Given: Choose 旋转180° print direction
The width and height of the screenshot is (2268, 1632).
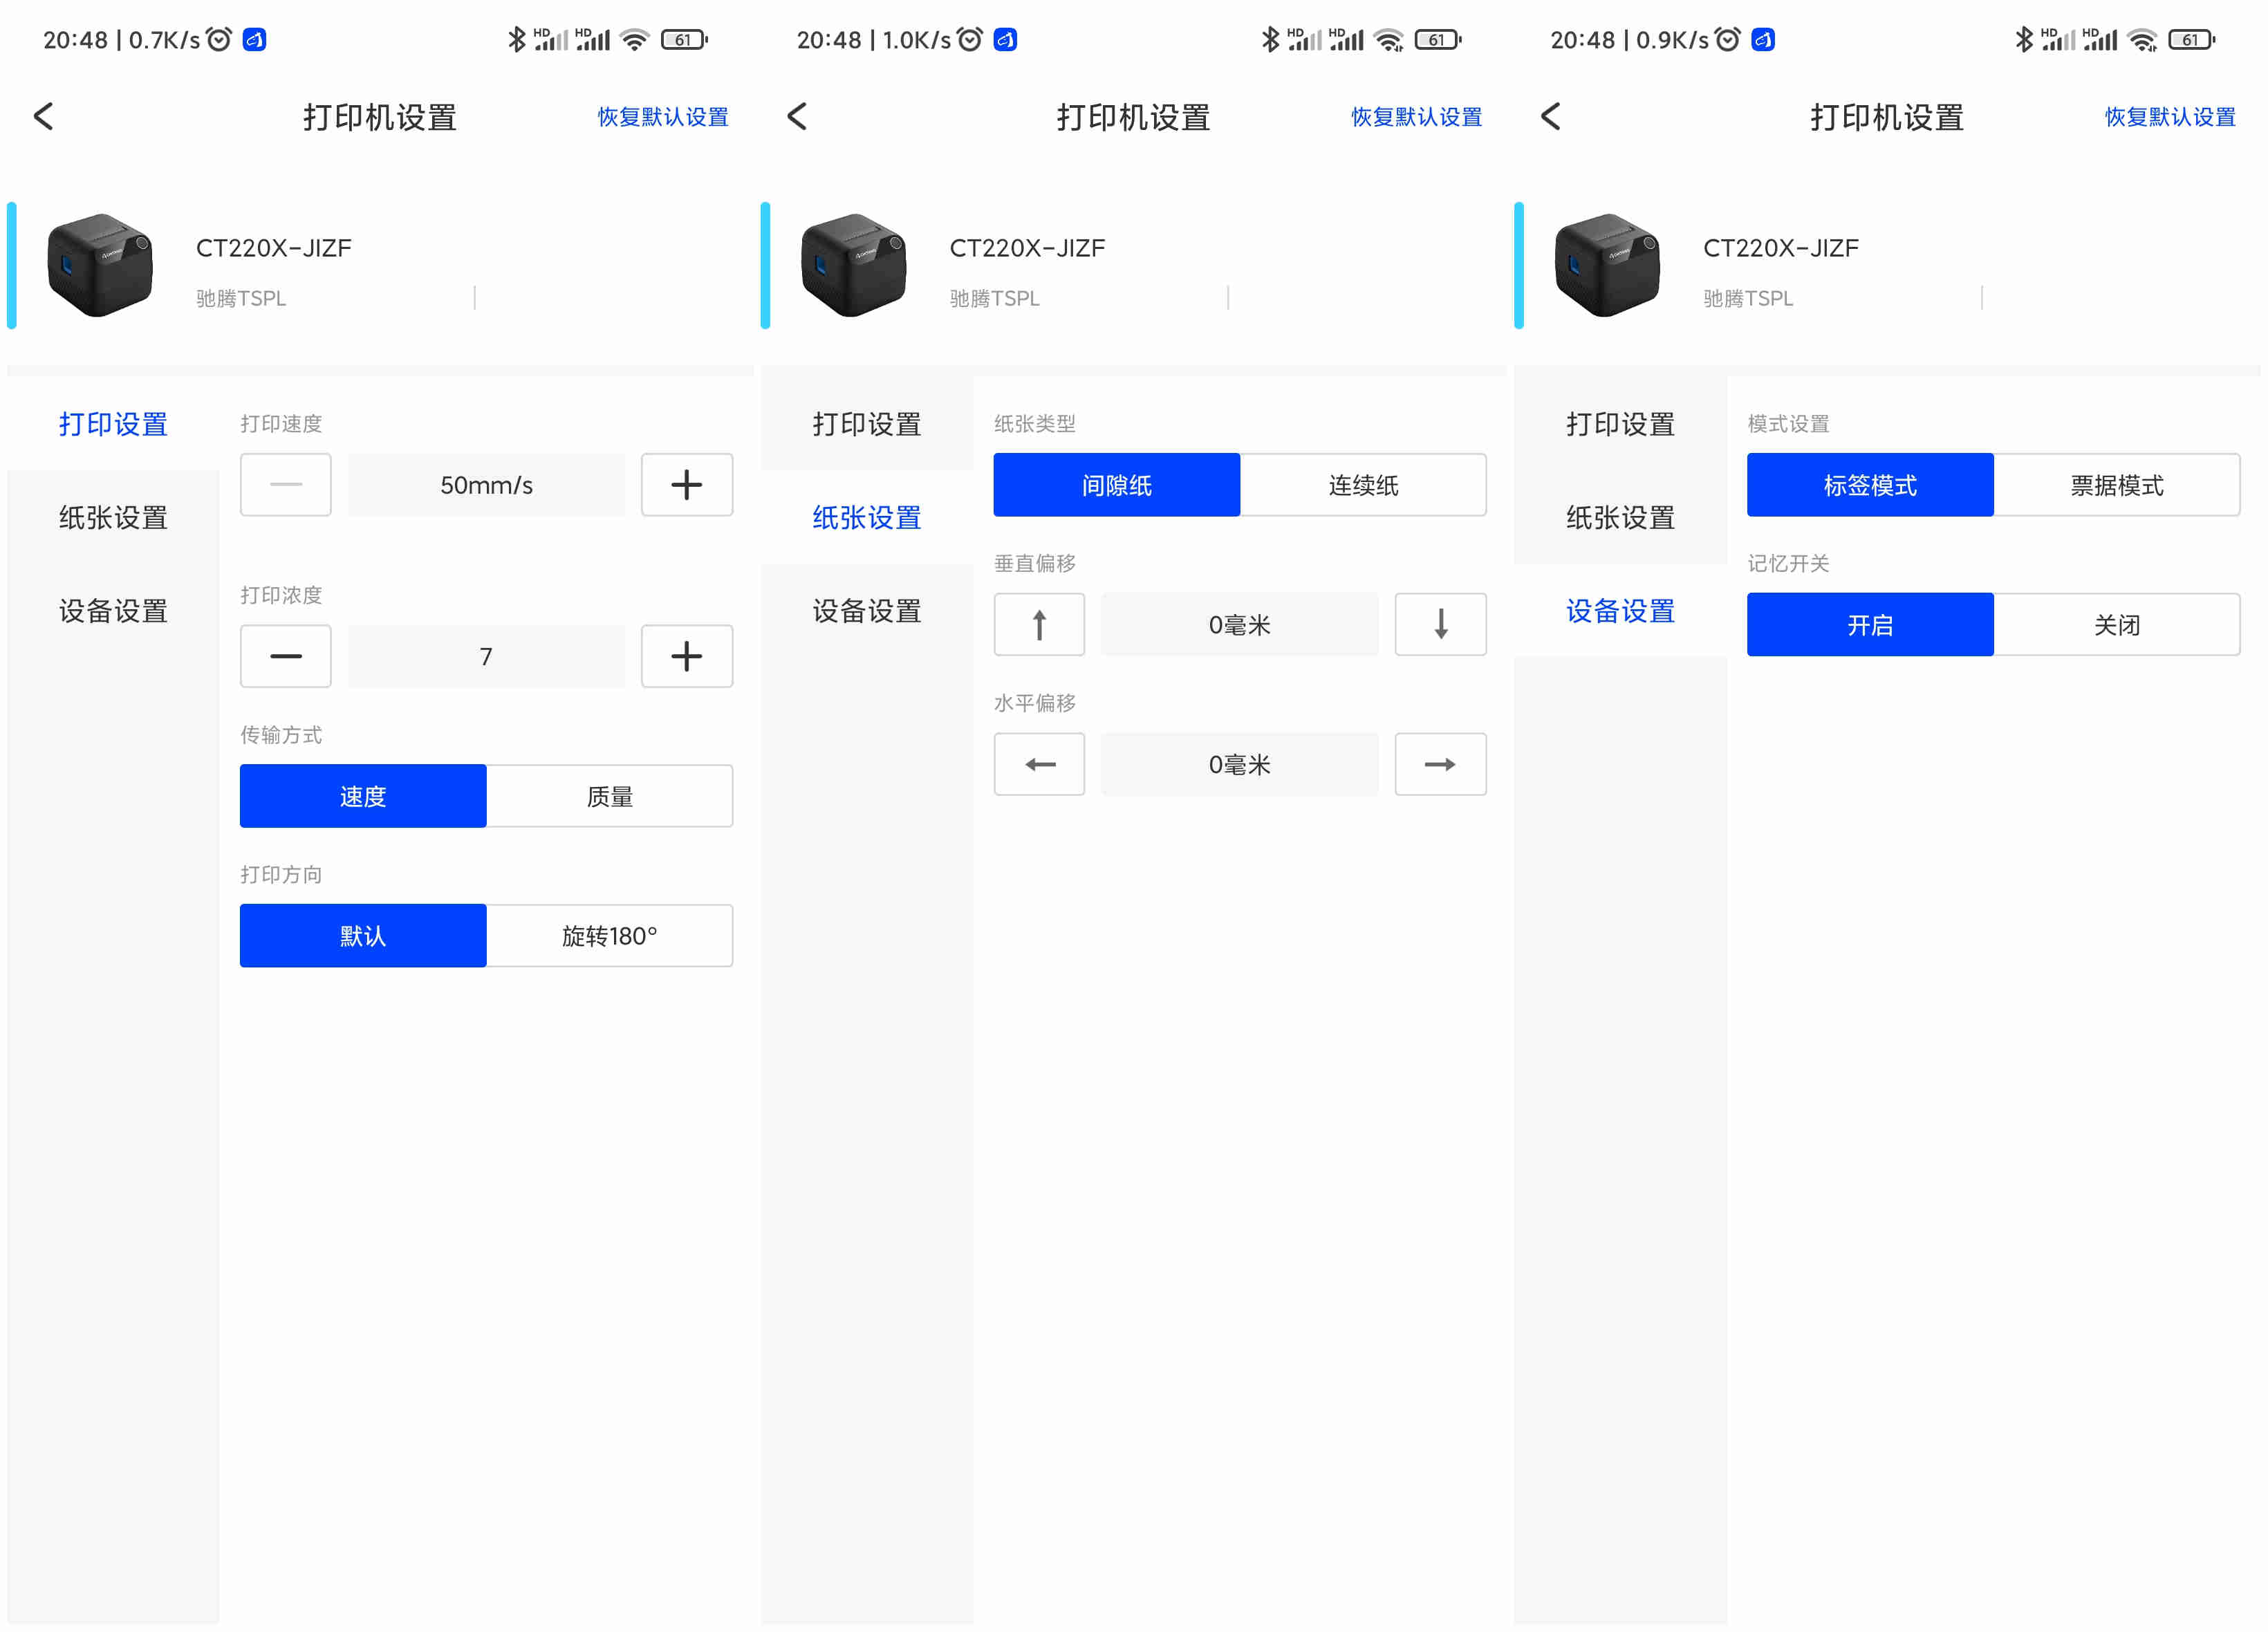Looking at the screenshot, I should [x=609, y=936].
